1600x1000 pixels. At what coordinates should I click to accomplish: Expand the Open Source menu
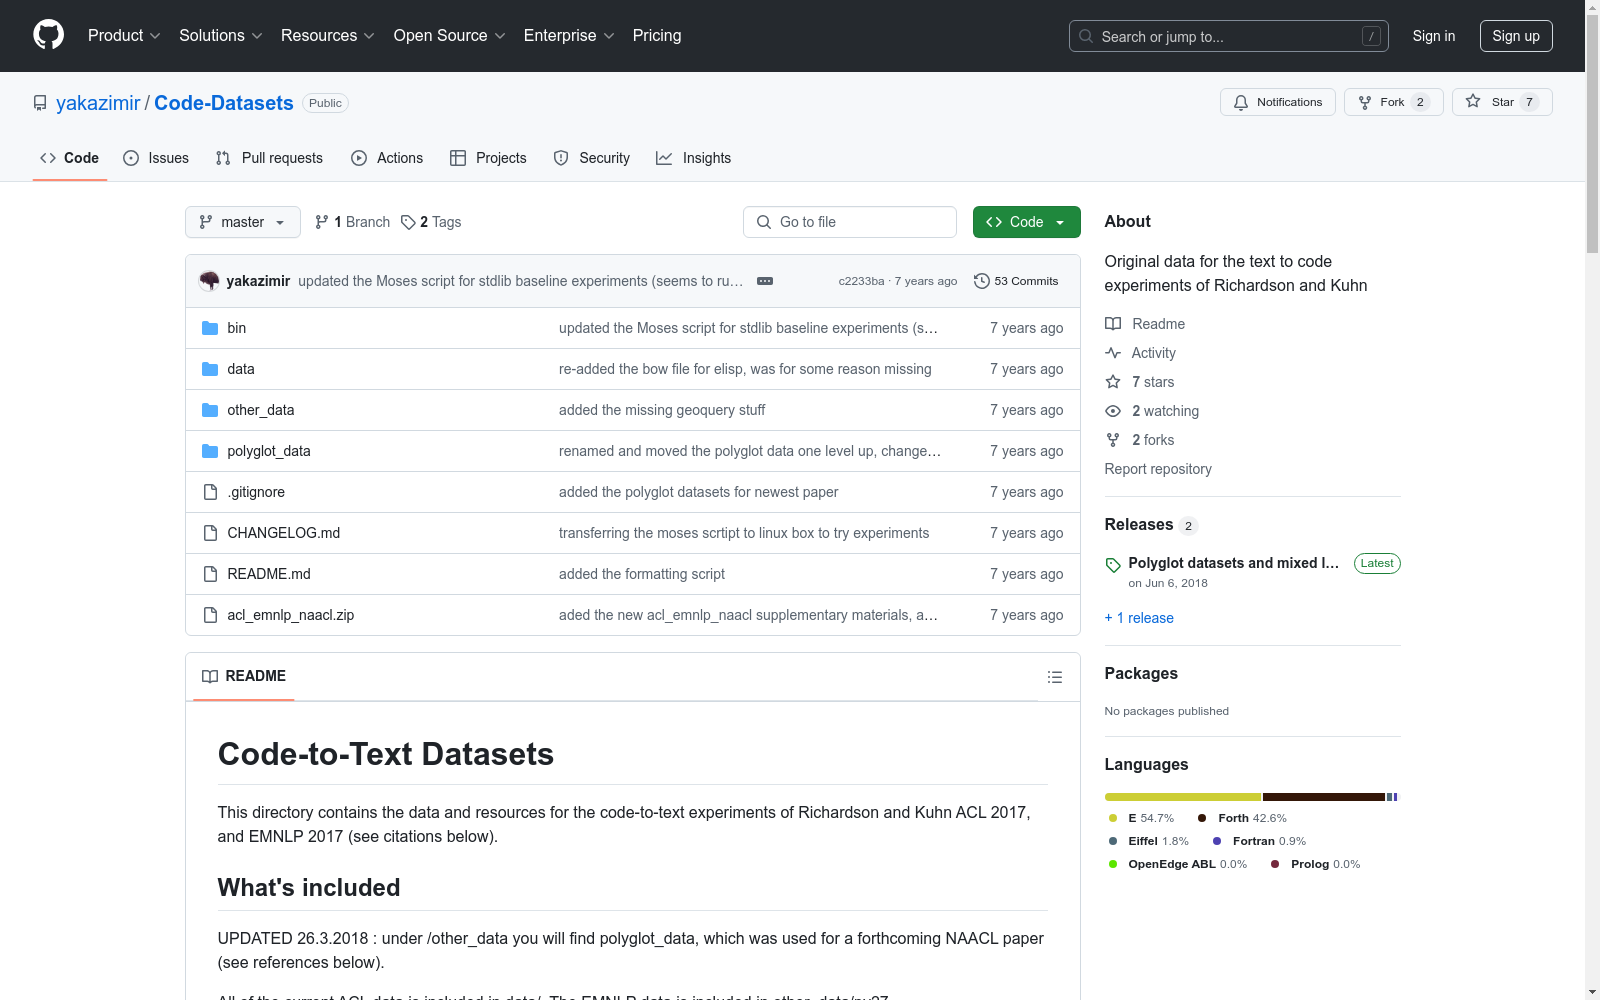(450, 36)
